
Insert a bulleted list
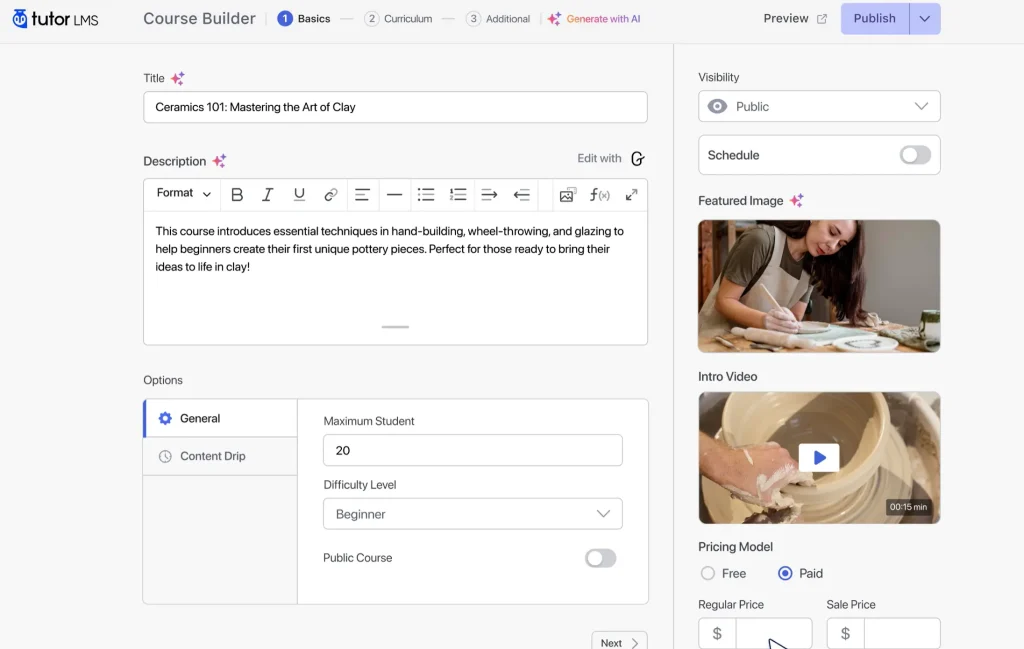coord(426,195)
